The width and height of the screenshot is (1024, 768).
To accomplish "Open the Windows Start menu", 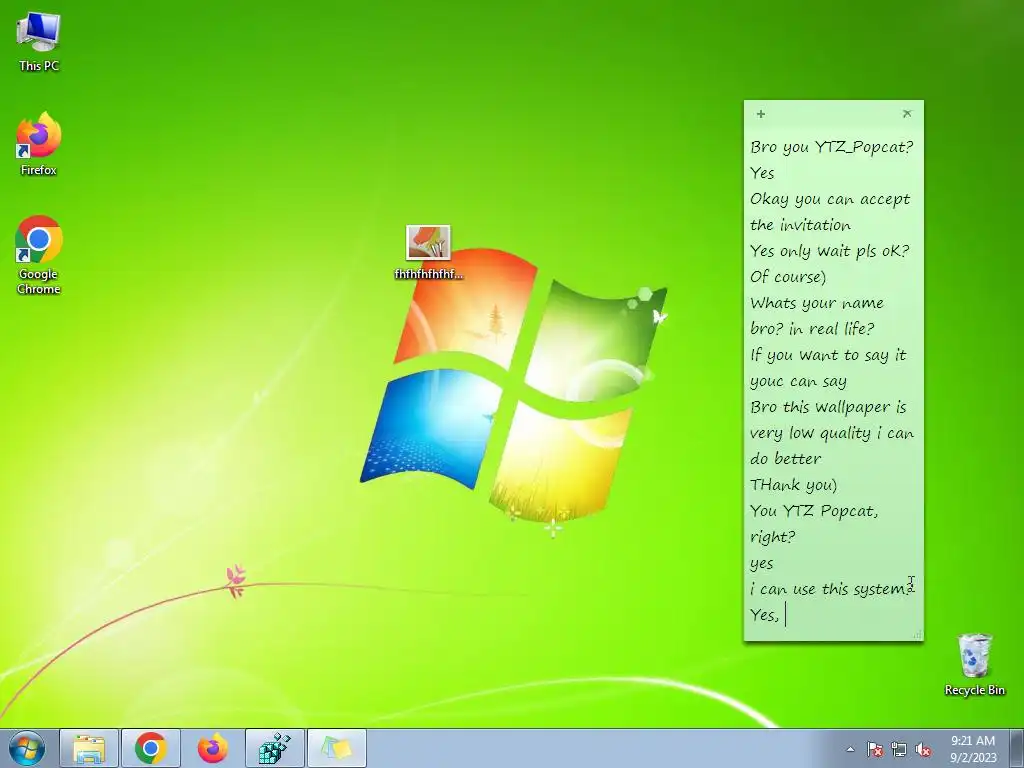I will point(27,748).
